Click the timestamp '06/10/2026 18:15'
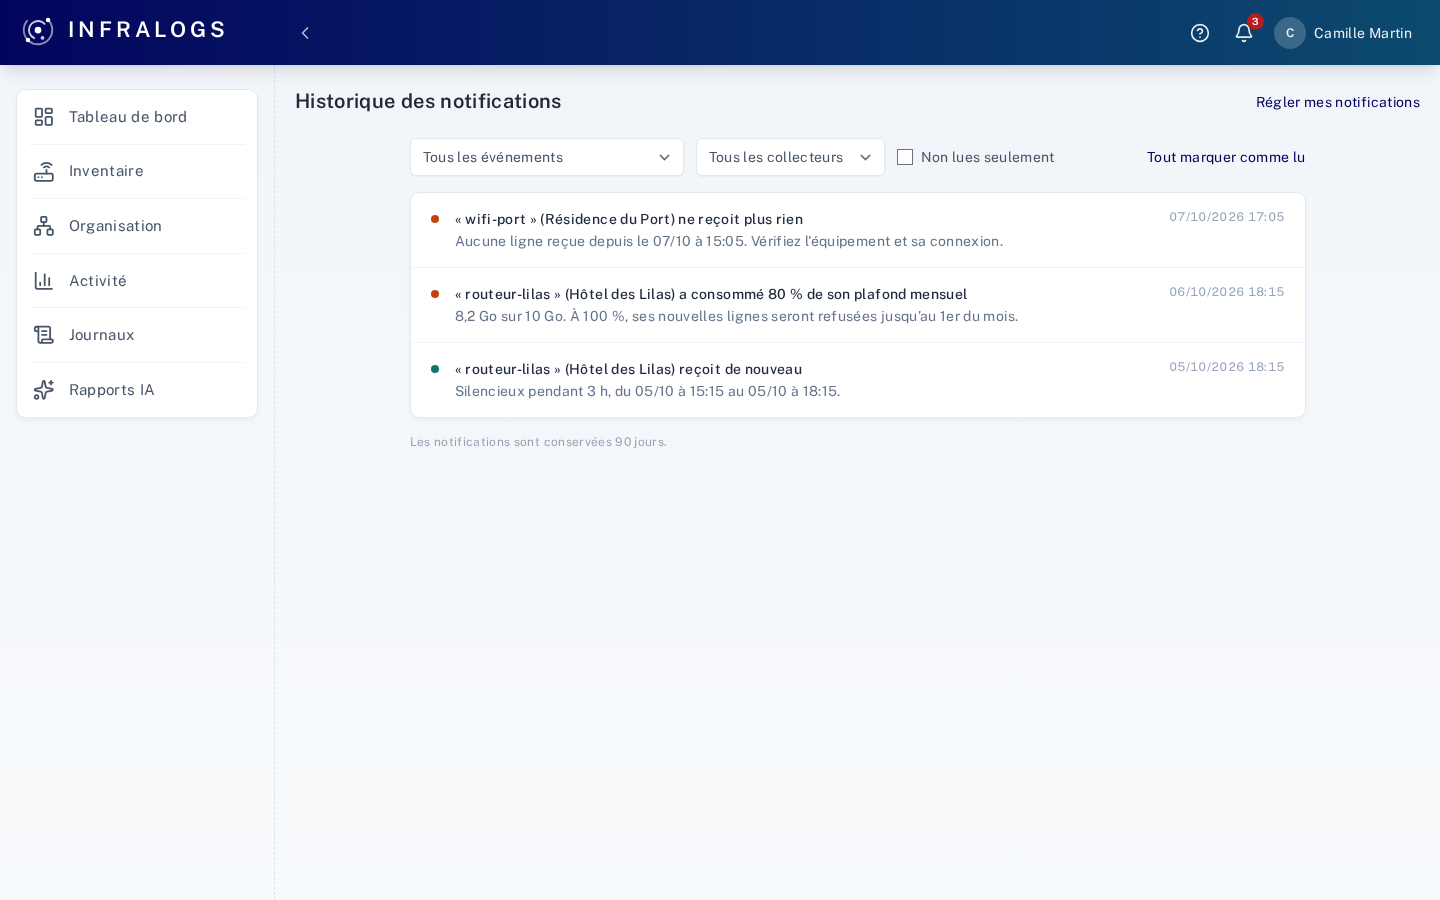Screen dimensions: 1440x900 click(x=1227, y=292)
